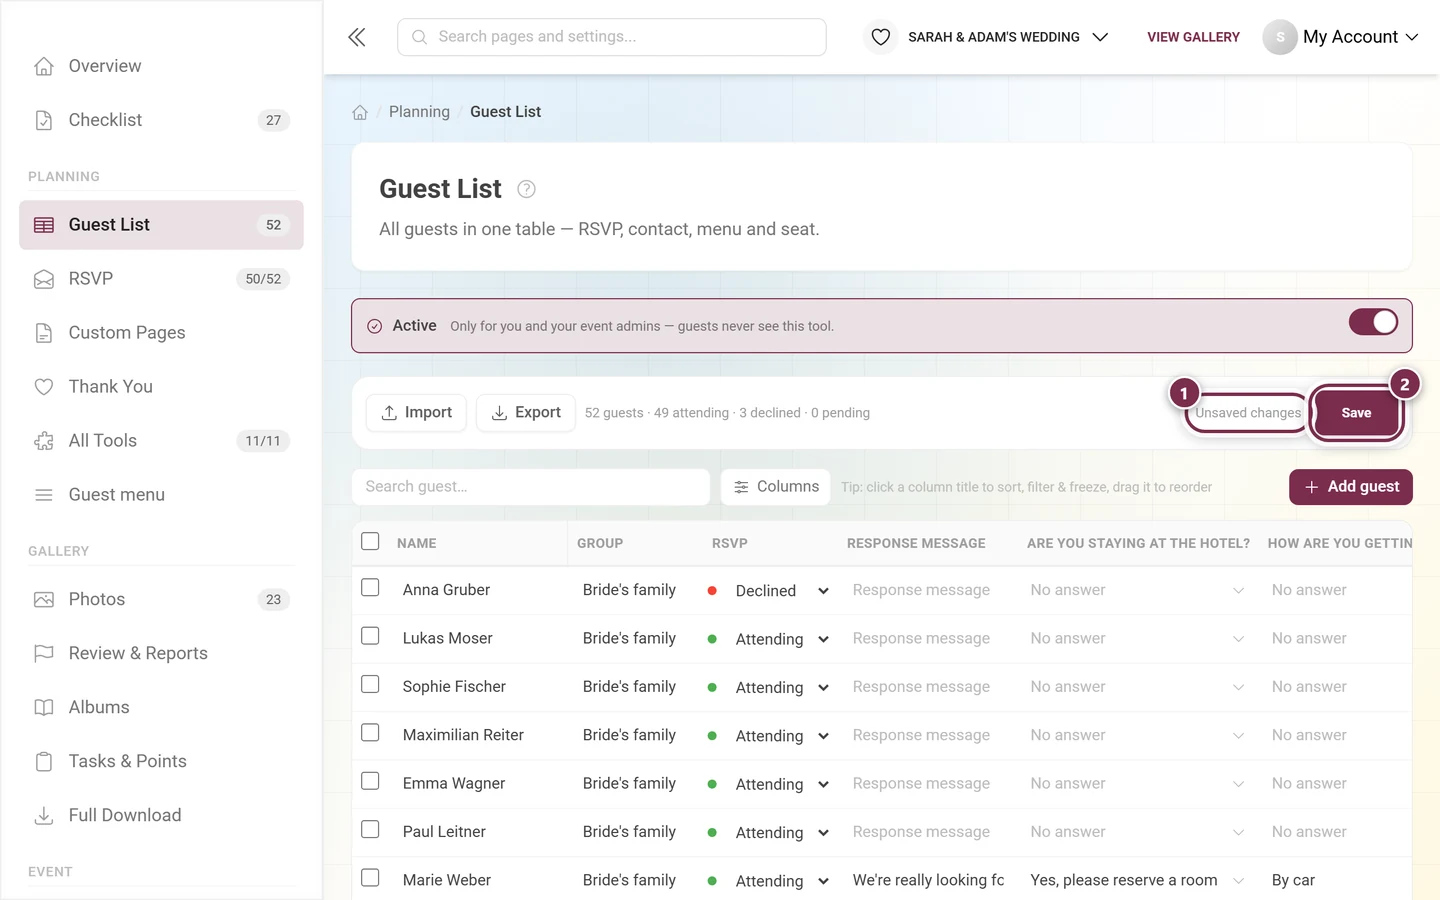
Task: Click the account avatar circle
Action: (x=1280, y=37)
